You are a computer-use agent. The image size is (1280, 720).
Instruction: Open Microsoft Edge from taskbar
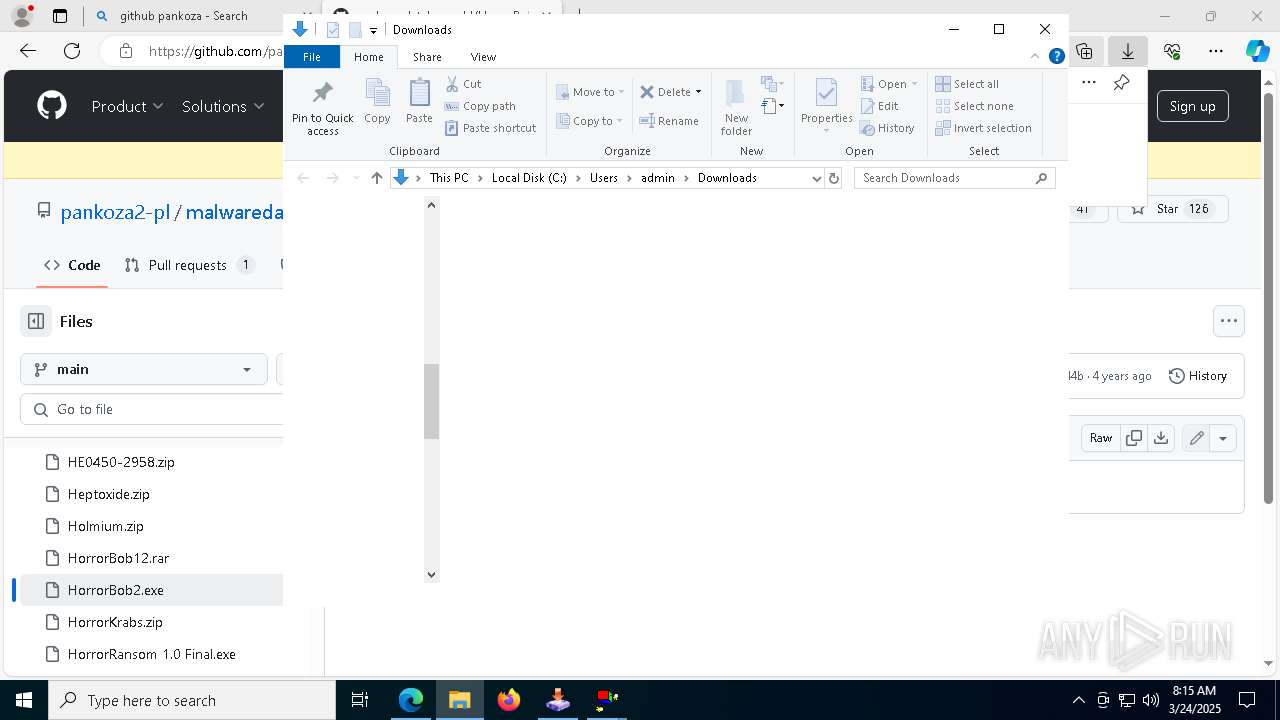tap(411, 700)
